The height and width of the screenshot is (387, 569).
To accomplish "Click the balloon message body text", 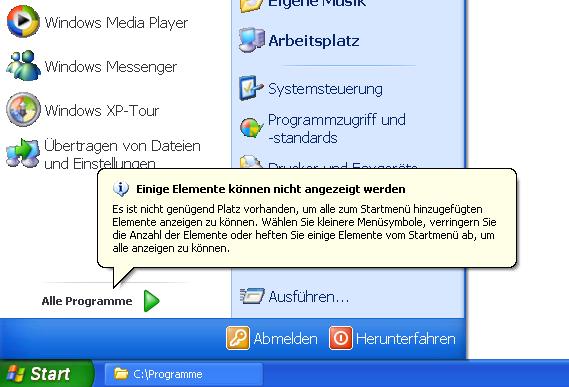I will tap(304, 229).
